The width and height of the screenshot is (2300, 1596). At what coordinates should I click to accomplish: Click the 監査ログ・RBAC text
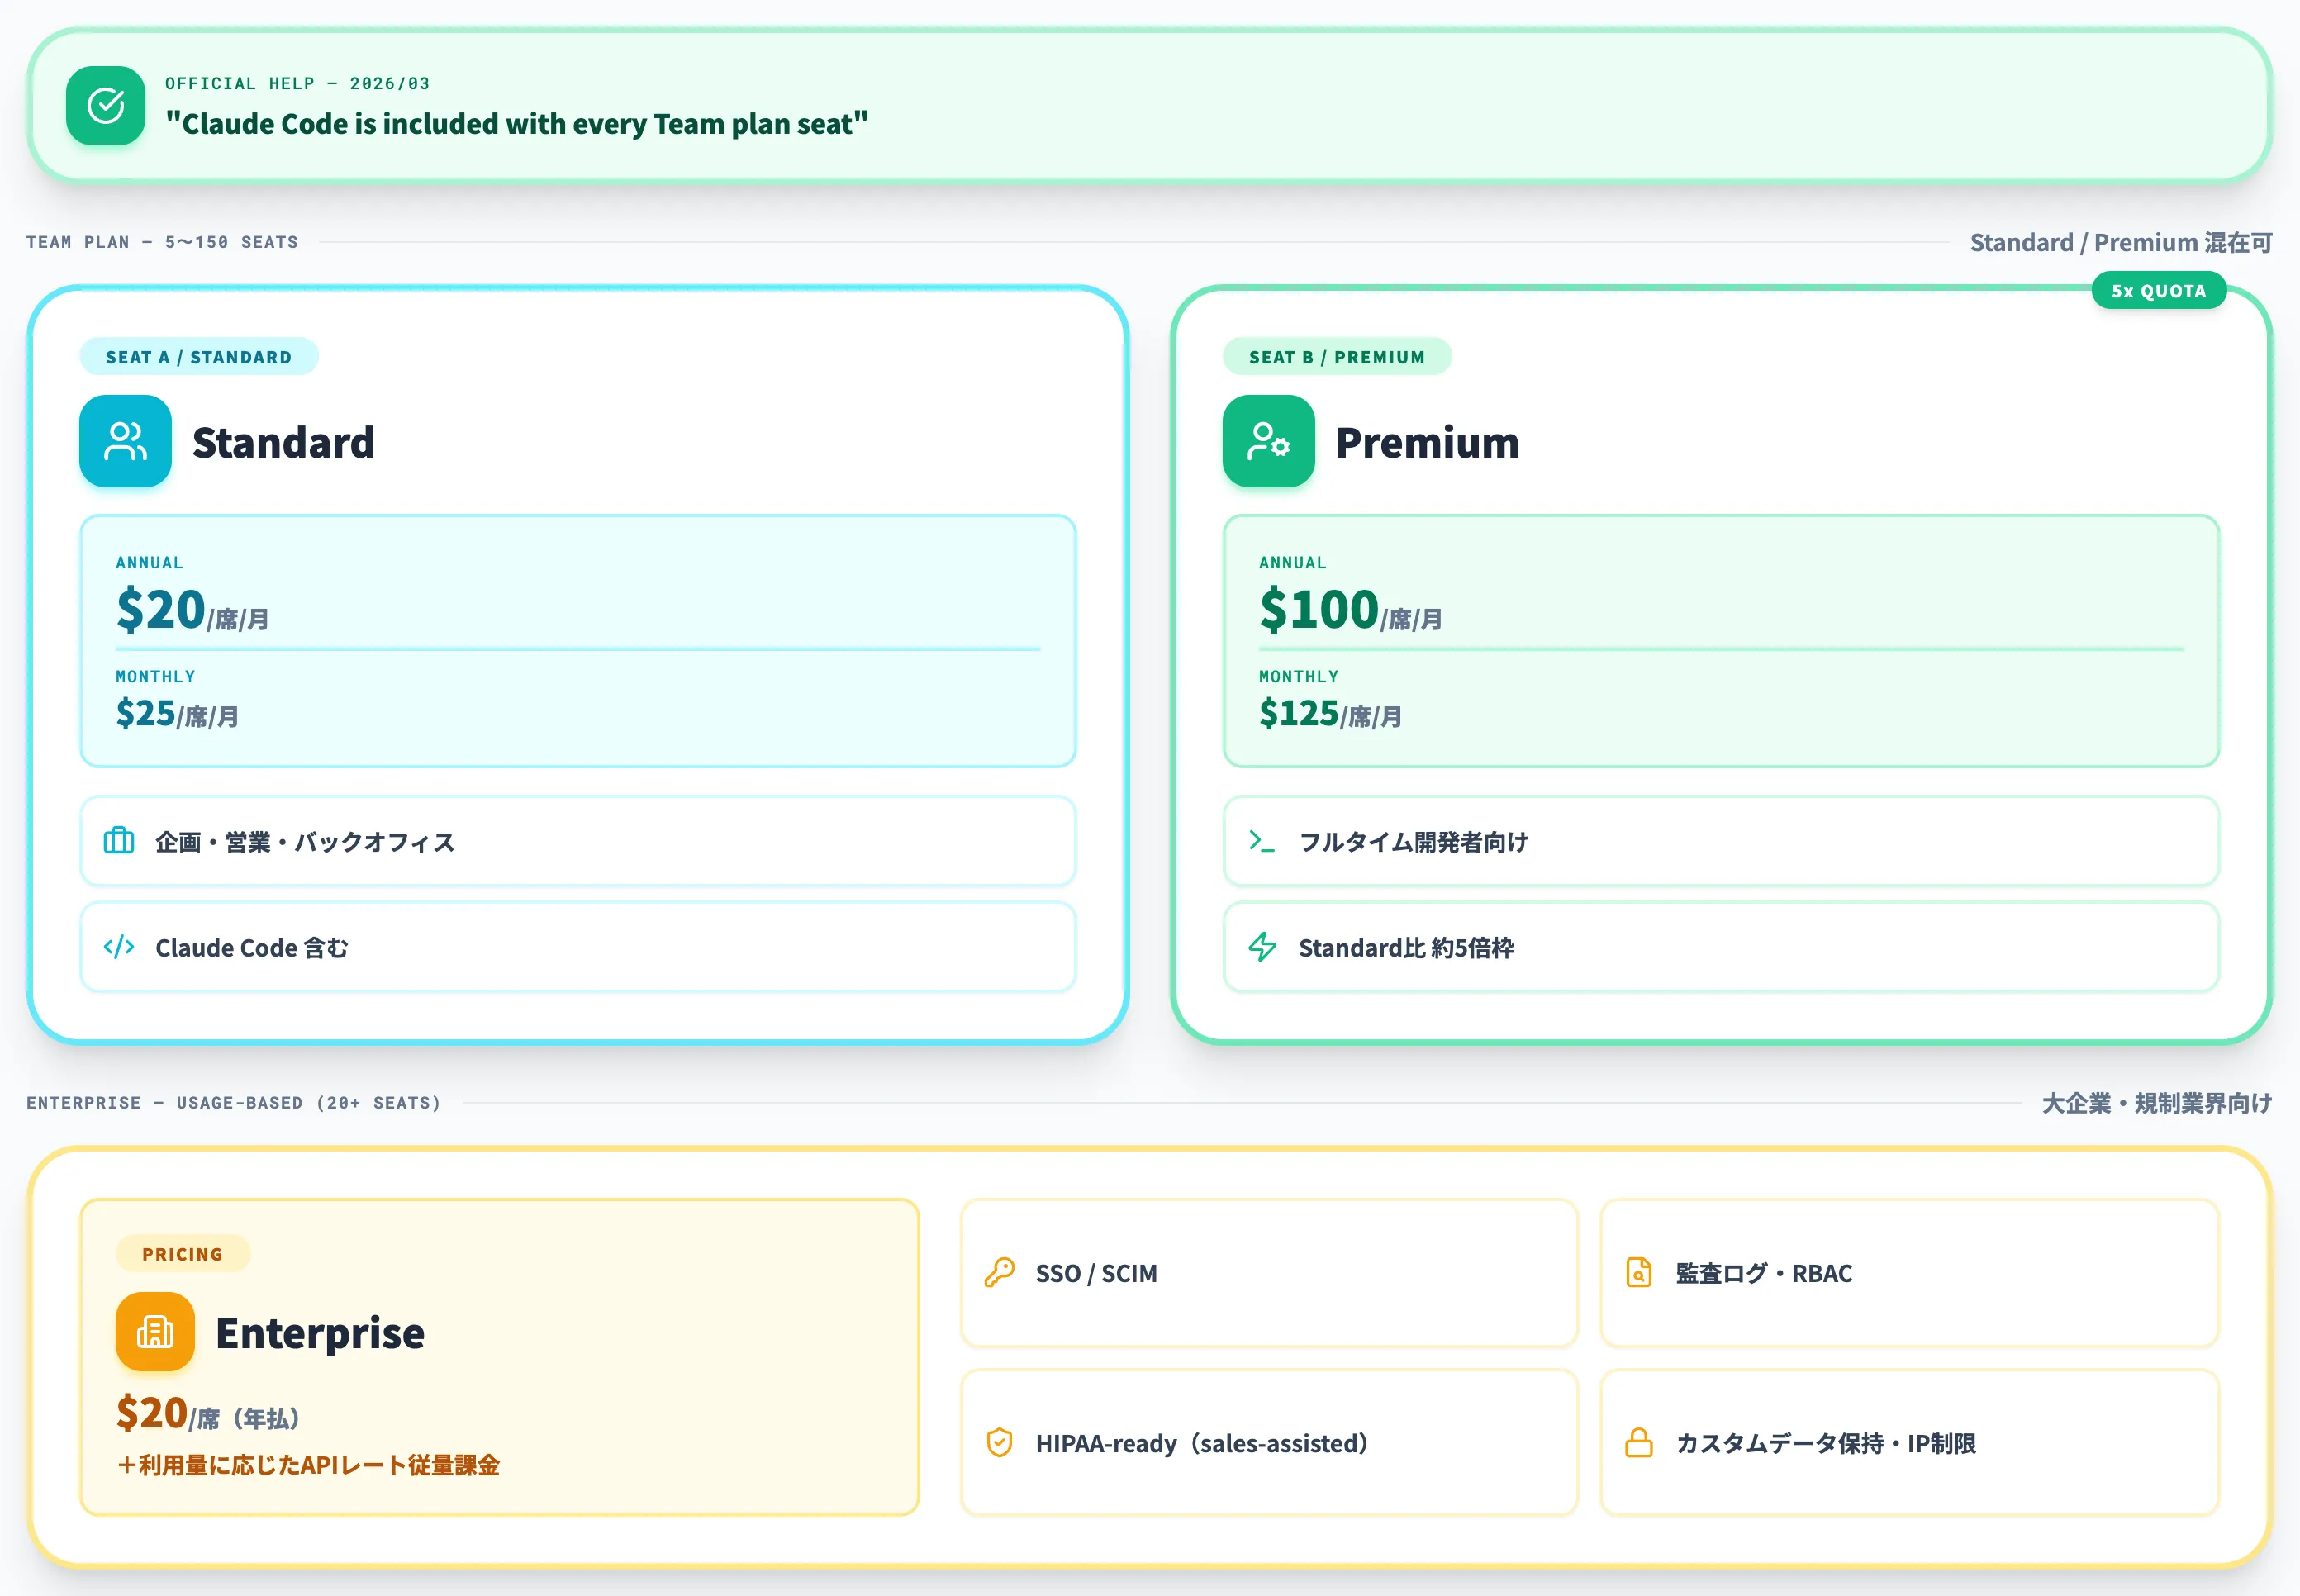pyautogui.click(x=1764, y=1273)
